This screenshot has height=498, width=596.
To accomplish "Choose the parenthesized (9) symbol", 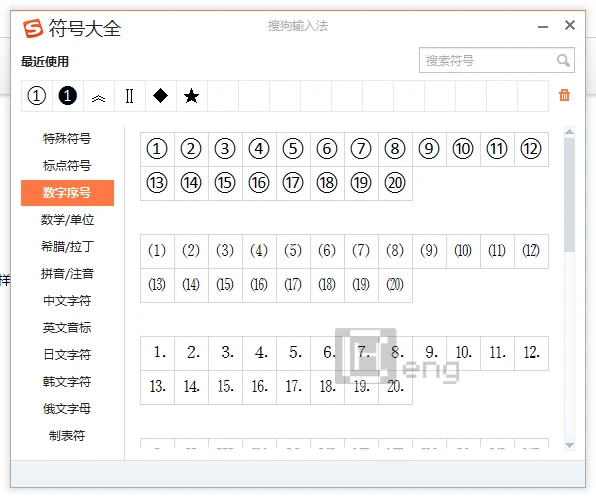I will click(429, 251).
